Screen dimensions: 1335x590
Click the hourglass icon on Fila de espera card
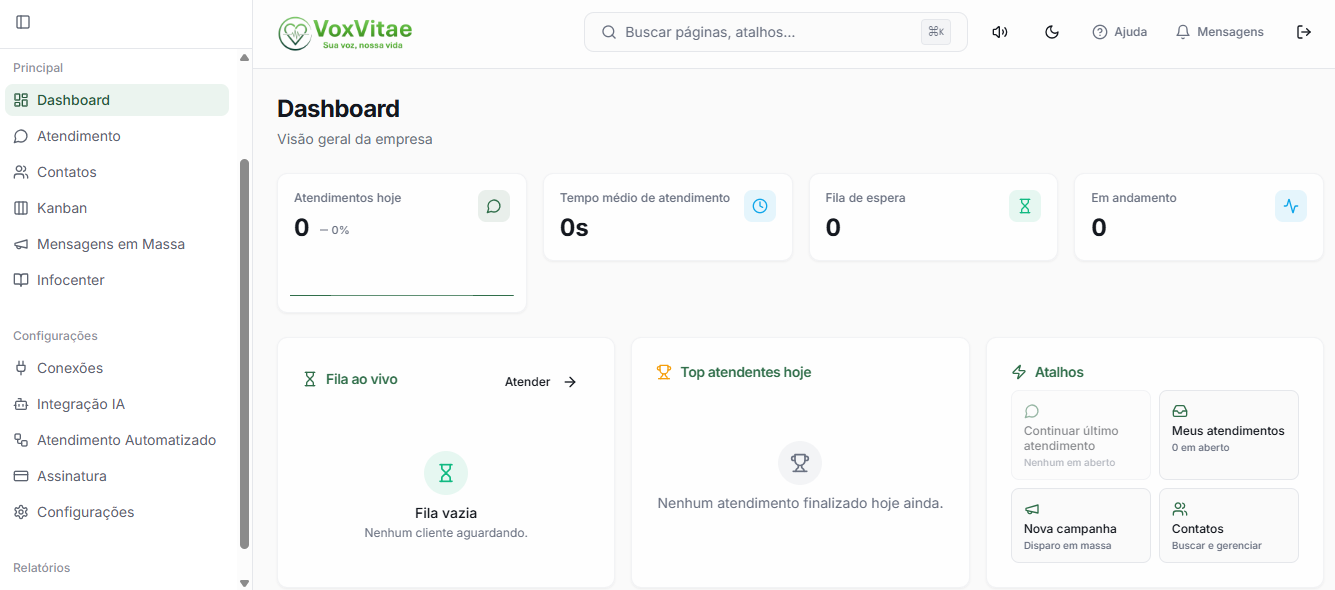1025,206
